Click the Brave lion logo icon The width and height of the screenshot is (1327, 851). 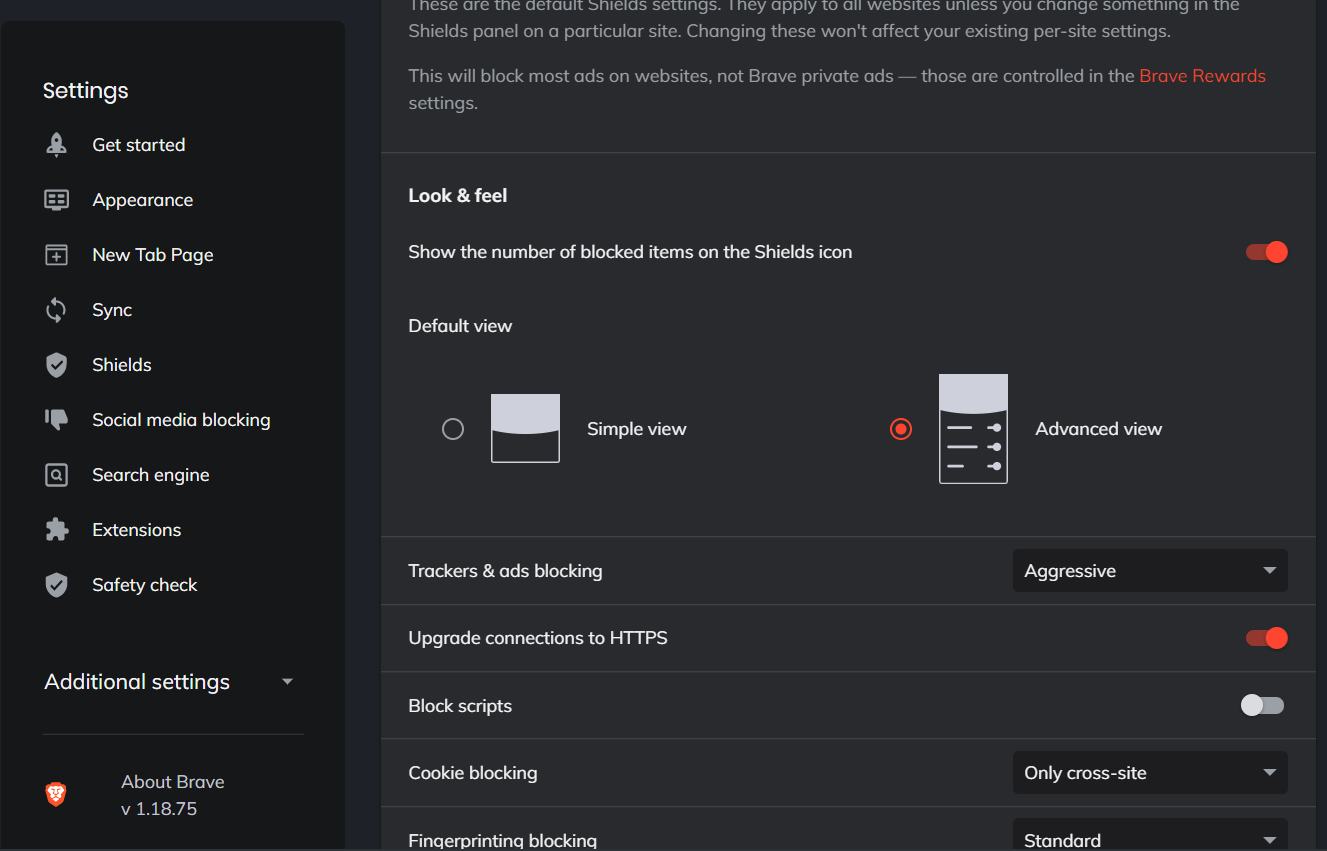57,795
